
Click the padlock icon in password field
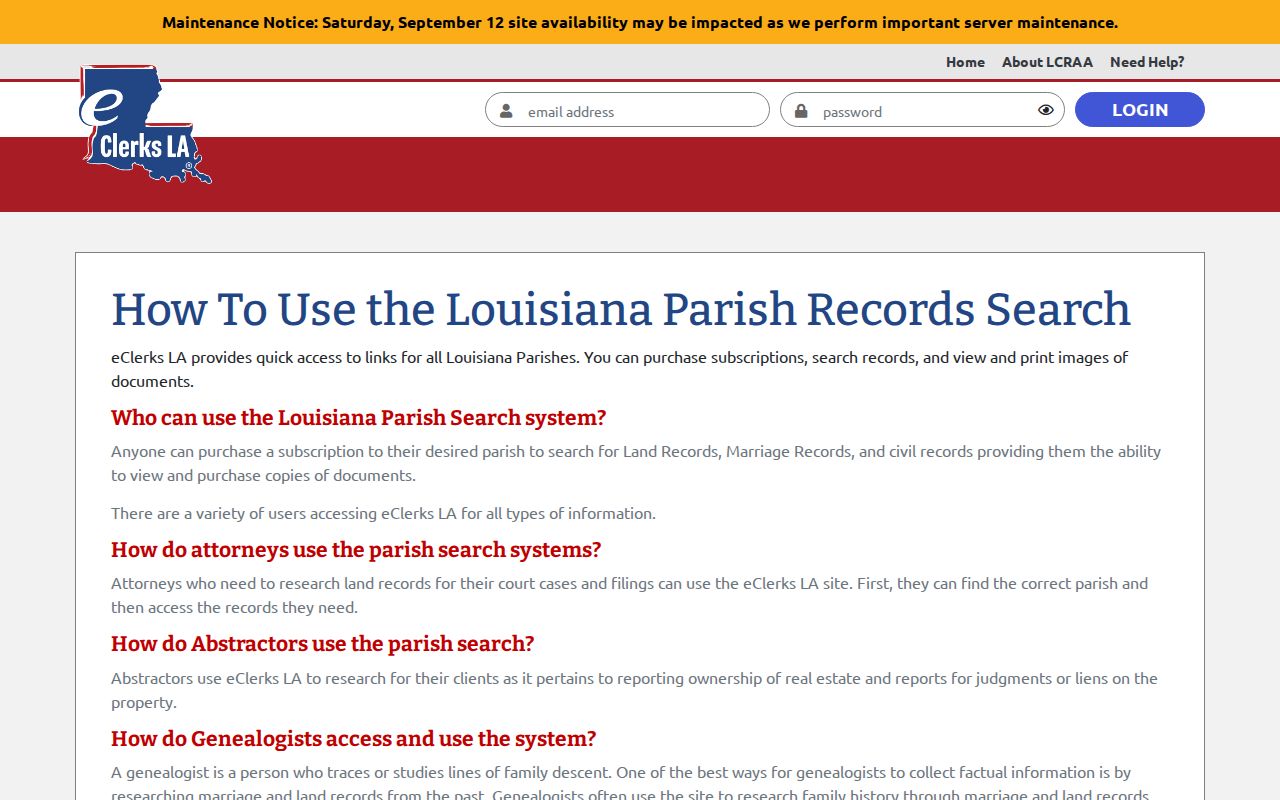pos(801,111)
